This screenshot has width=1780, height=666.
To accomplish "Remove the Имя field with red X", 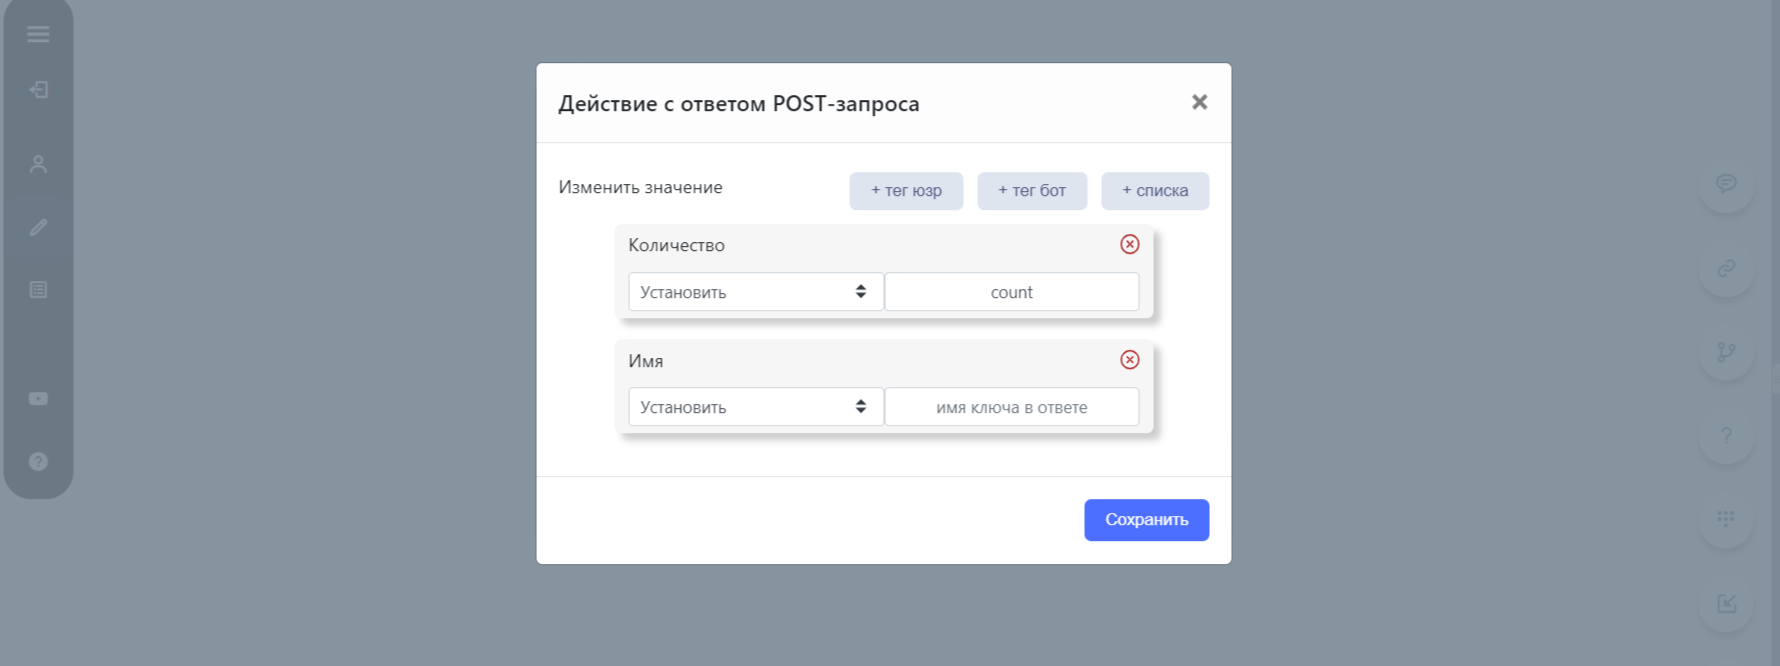I will click(x=1130, y=360).
